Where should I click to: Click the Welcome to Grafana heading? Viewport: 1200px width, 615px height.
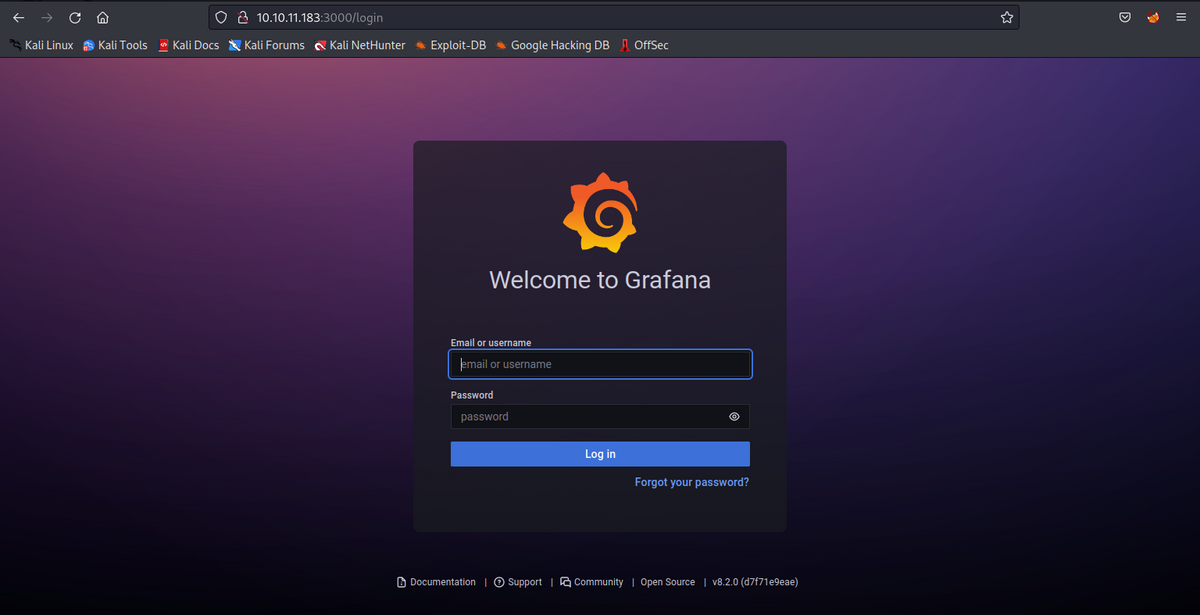600,280
